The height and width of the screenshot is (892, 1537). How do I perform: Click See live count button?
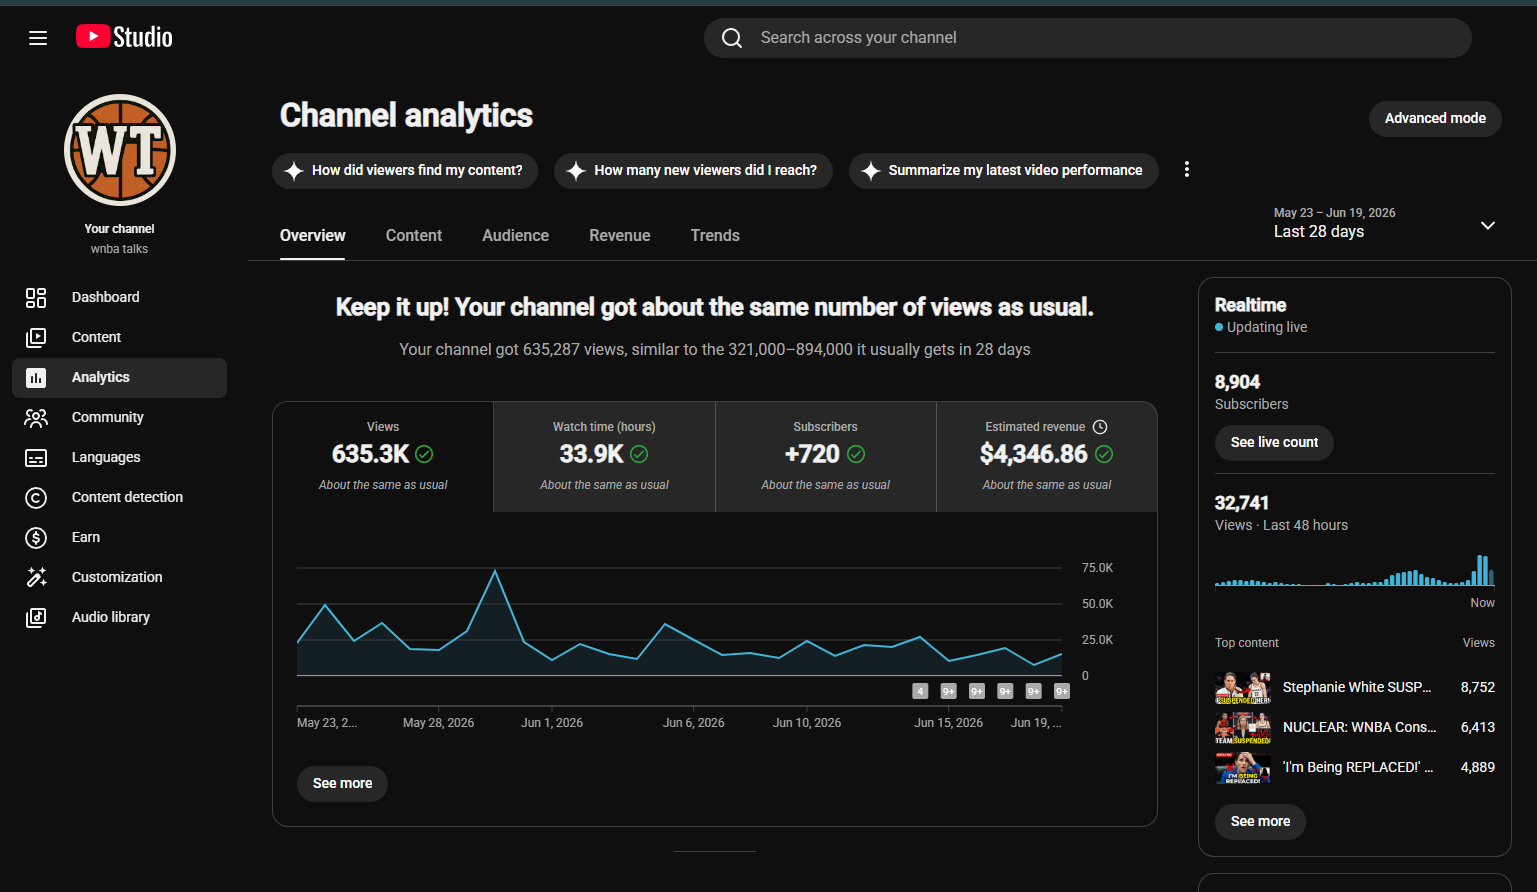tap(1274, 442)
